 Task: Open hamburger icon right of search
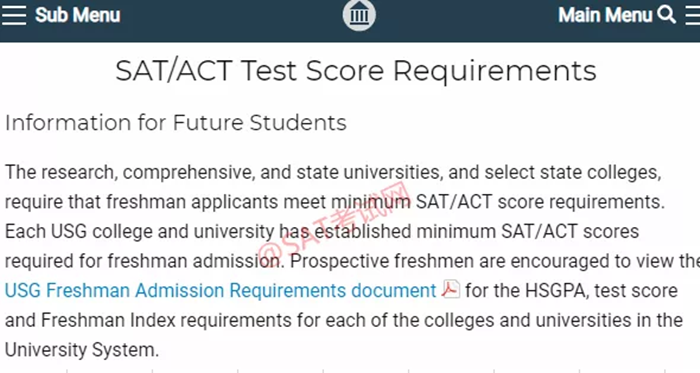pyautogui.click(x=692, y=15)
